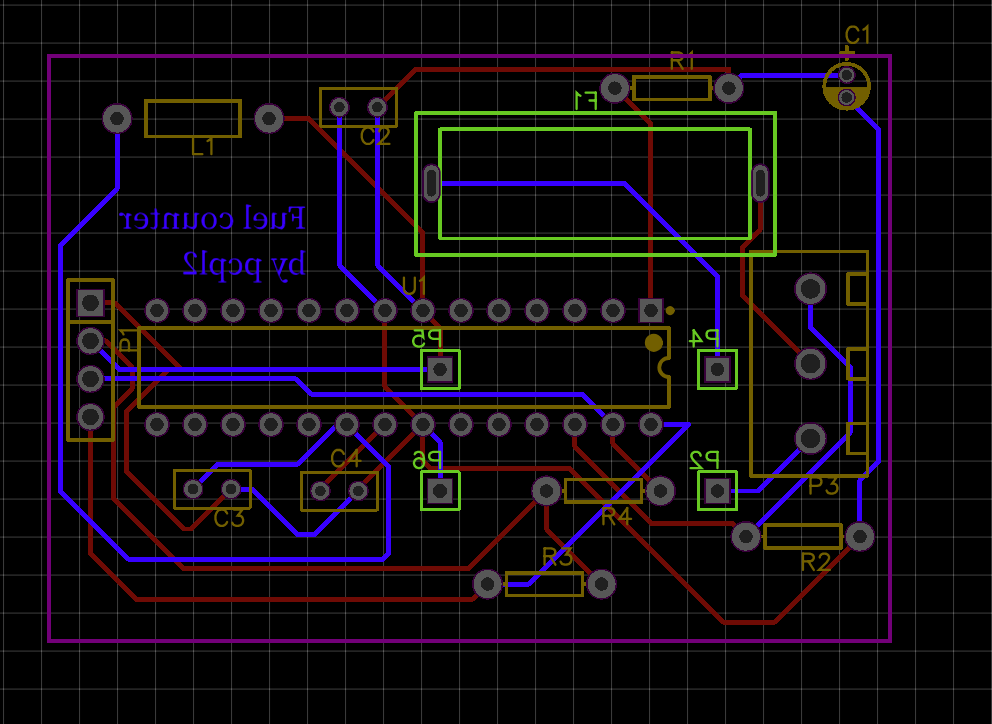Click the top round pad of P3 connector
992x724 pixels.
click(x=810, y=289)
